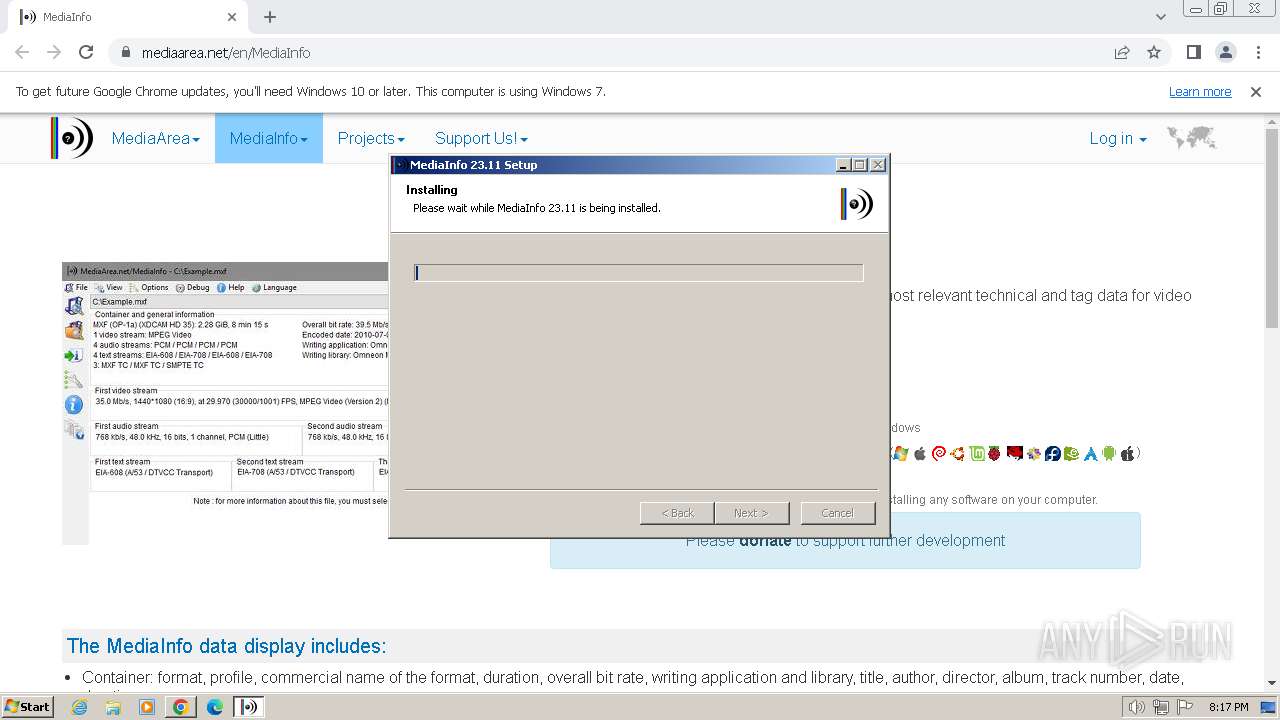Dismiss the Chrome update notice
Screen dimensions: 1280x720
tap(1256, 91)
